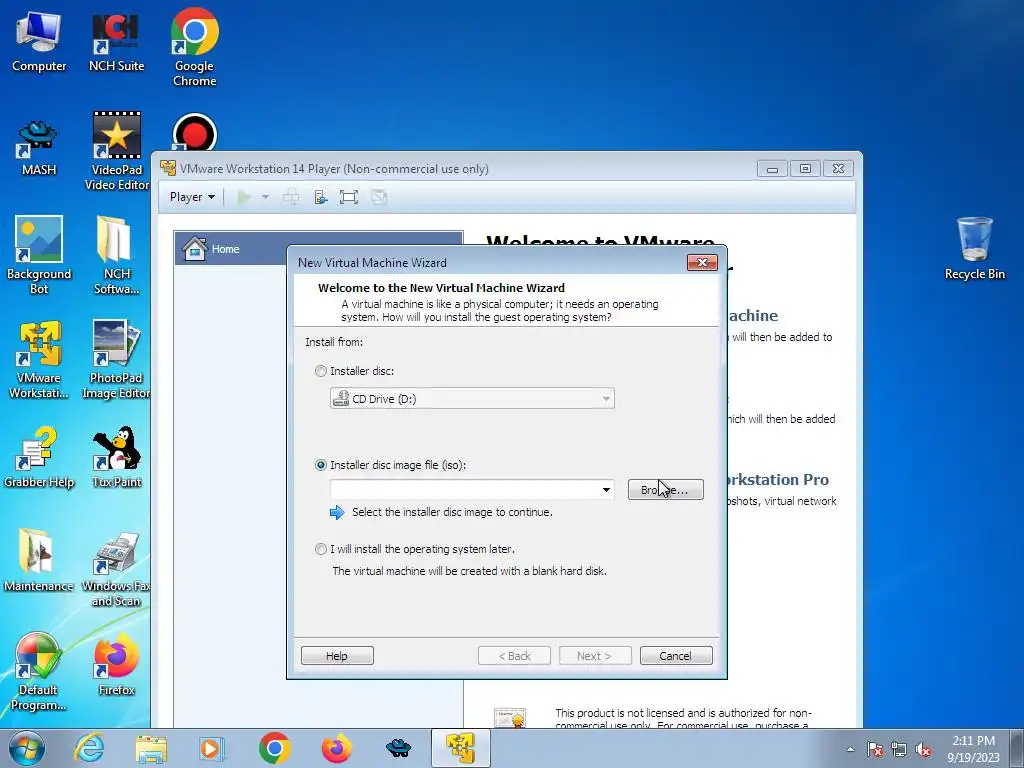Click the ISO image file path field

(464, 490)
